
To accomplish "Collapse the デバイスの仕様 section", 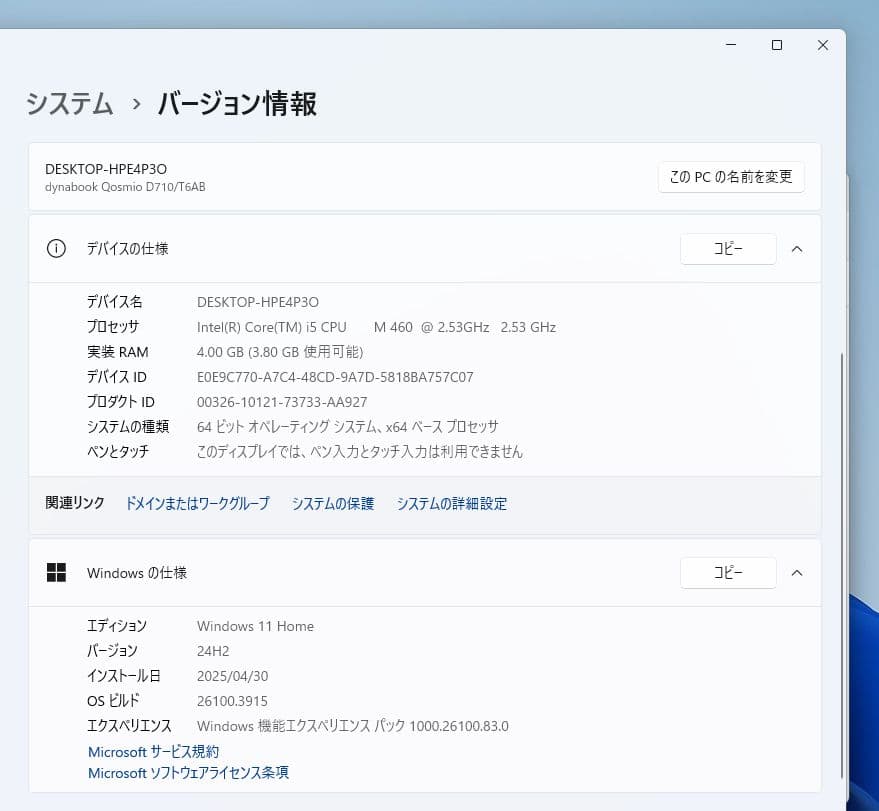I will click(x=797, y=248).
